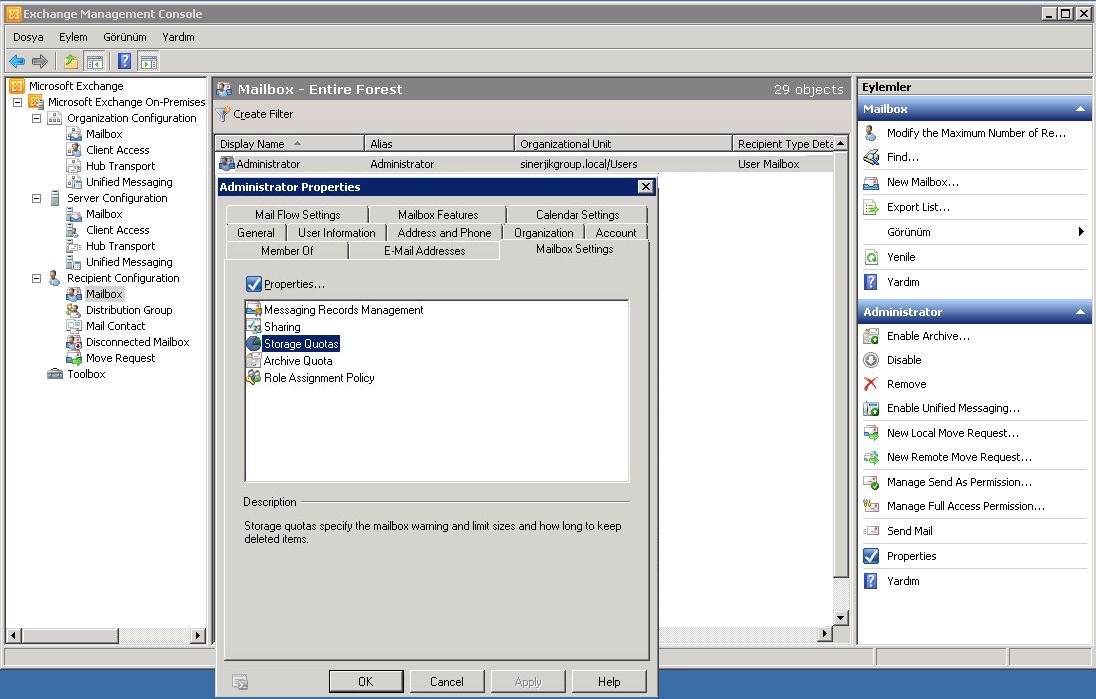Click the Manage Full Access Permission icon

click(871, 506)
